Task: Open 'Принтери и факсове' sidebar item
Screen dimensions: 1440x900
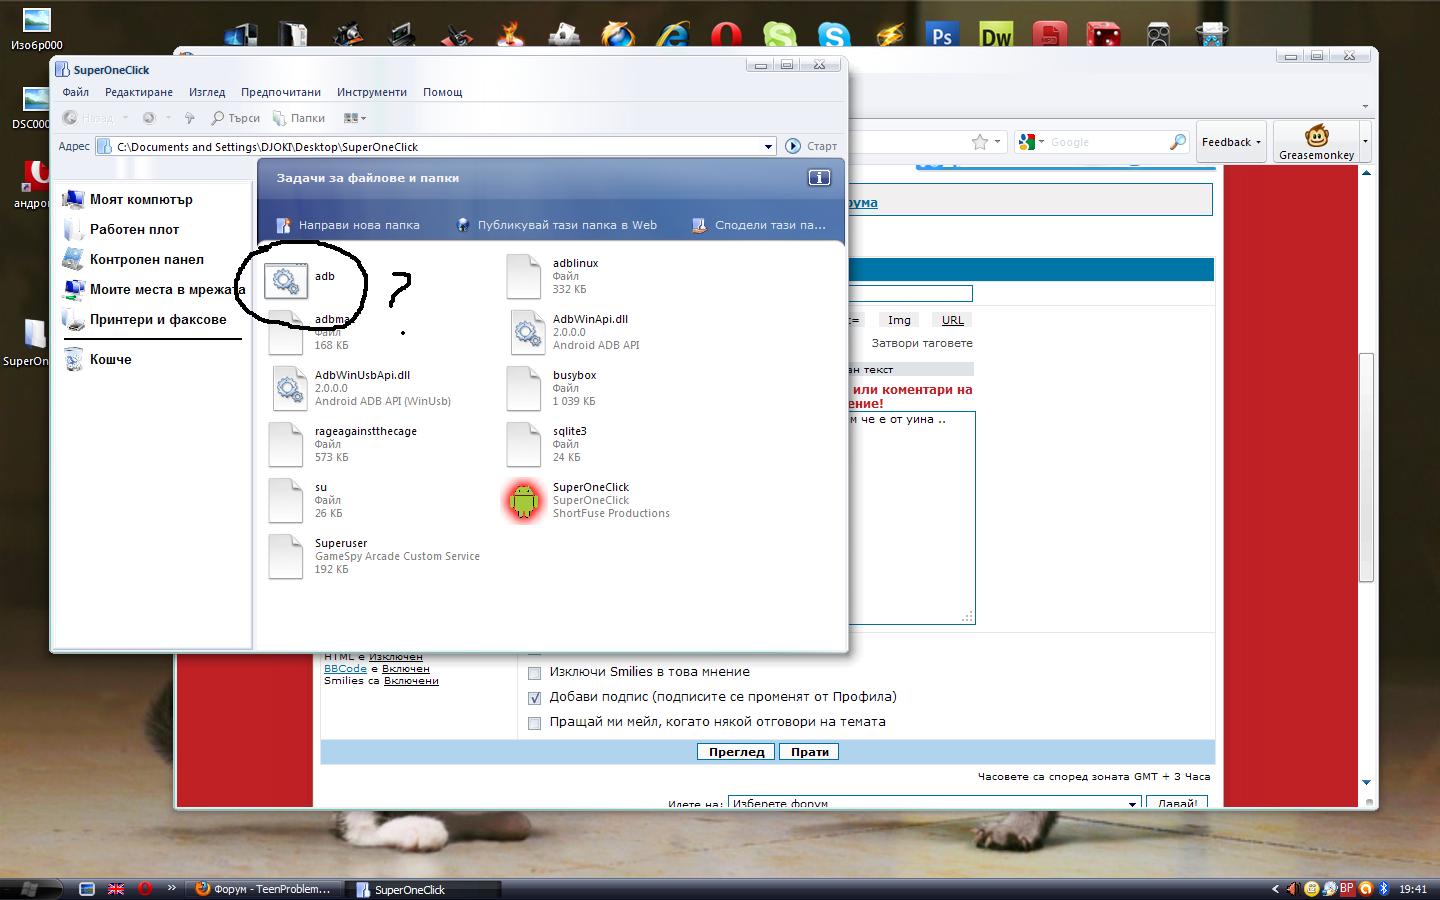Action: (x=145, y=319)
